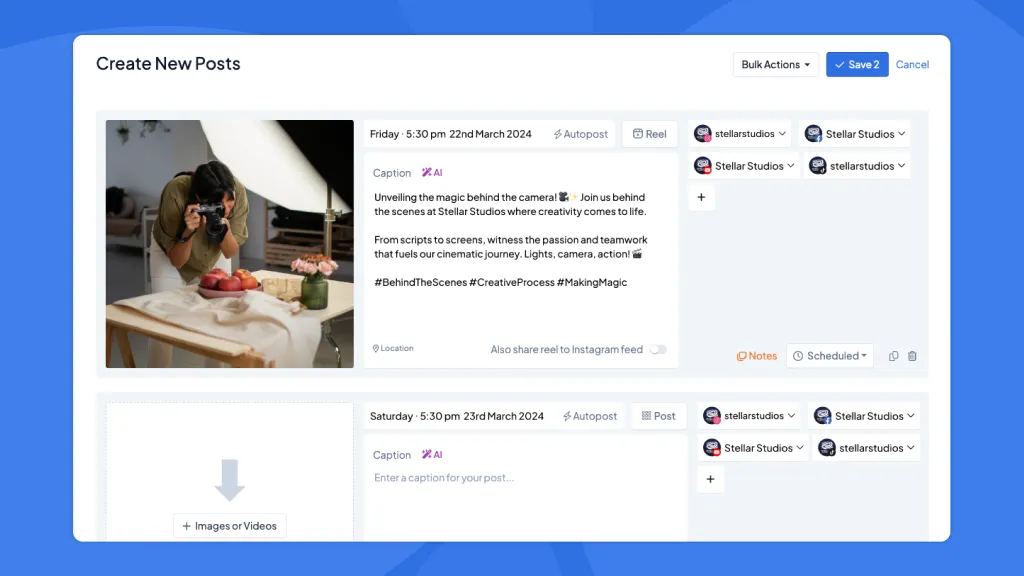Click the #BehindTheScenes hashtag line in caption
This screenshot has width=1024, height=576.
[500, 282]
